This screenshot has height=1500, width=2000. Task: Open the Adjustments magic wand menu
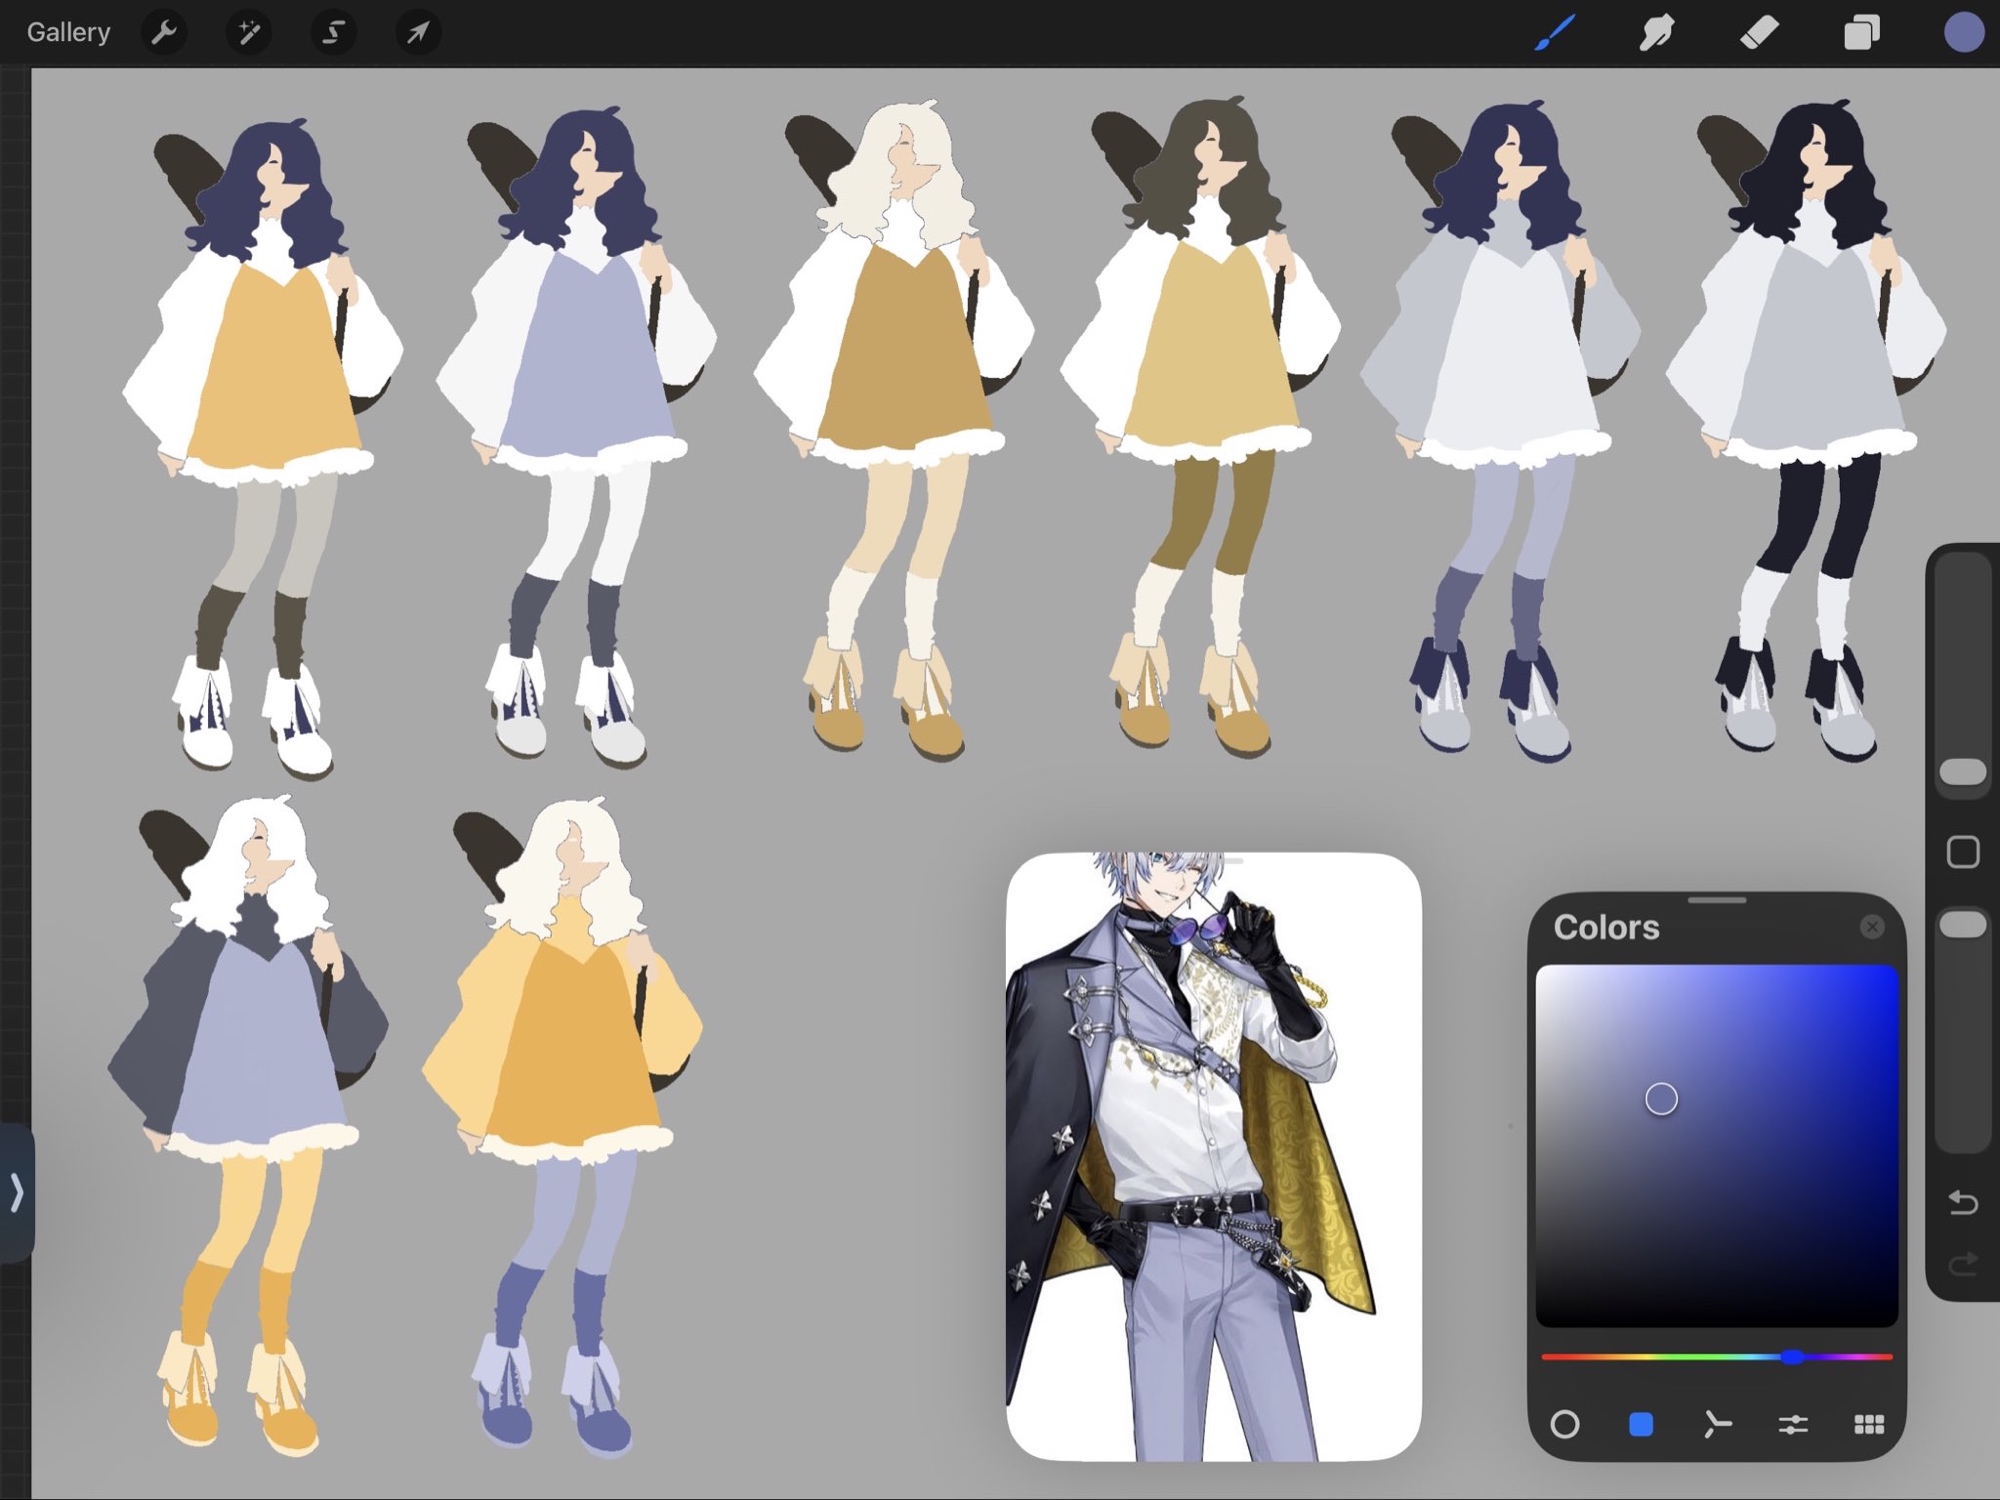[248, 33]
